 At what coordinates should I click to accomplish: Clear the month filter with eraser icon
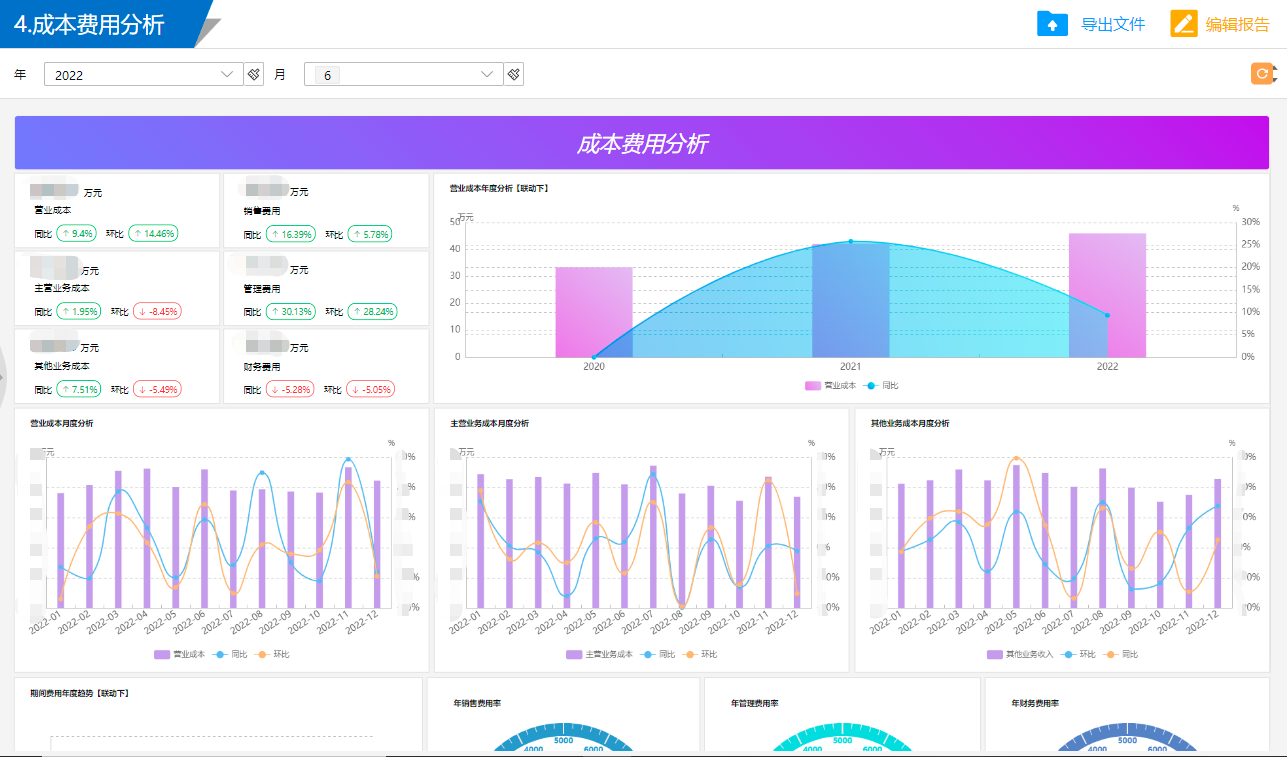(x=514, y=74)
